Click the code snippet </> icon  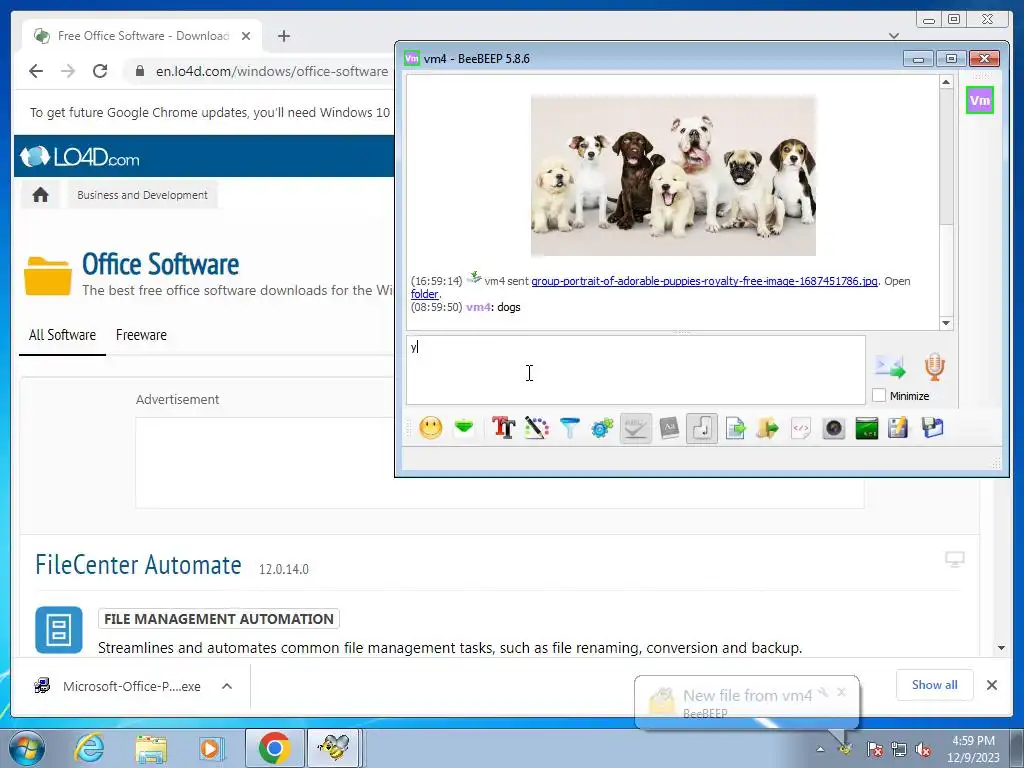click(x=801, y=428)
